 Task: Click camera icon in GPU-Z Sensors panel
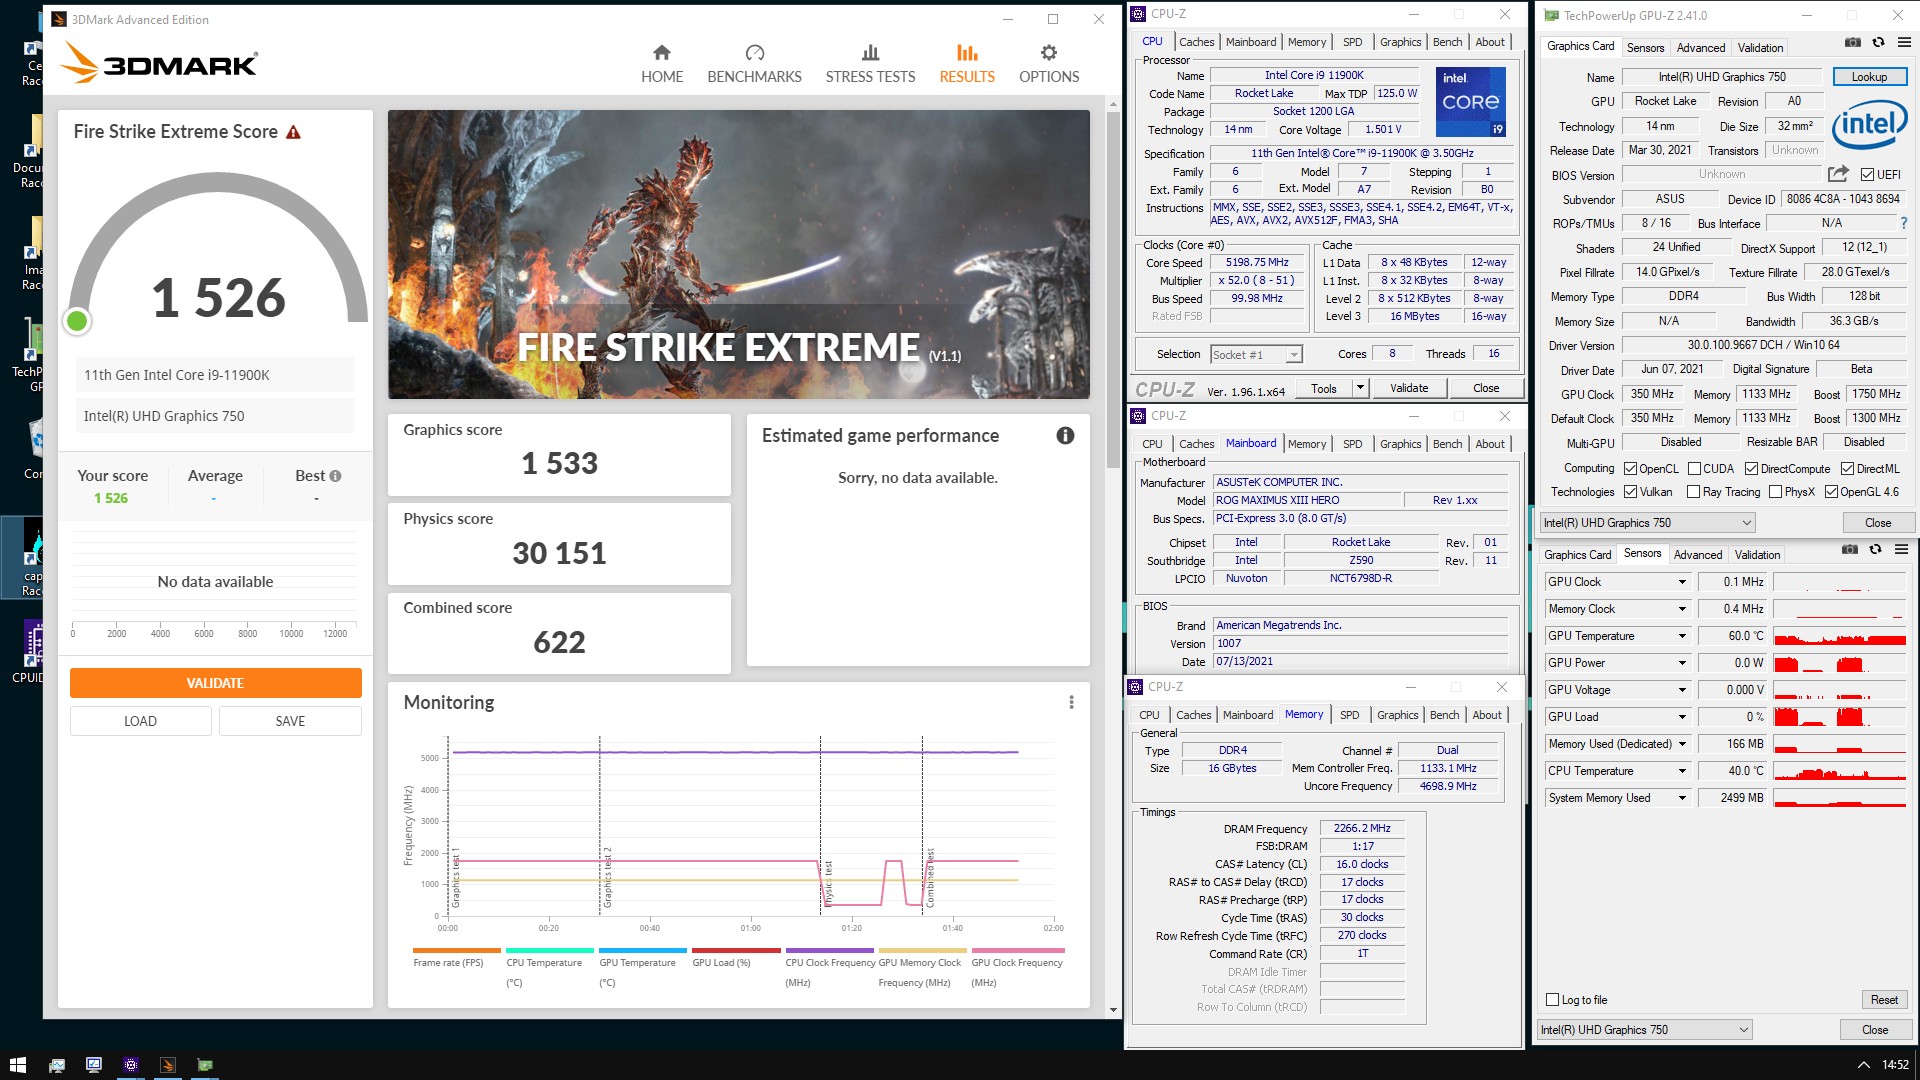point(1849,550)
